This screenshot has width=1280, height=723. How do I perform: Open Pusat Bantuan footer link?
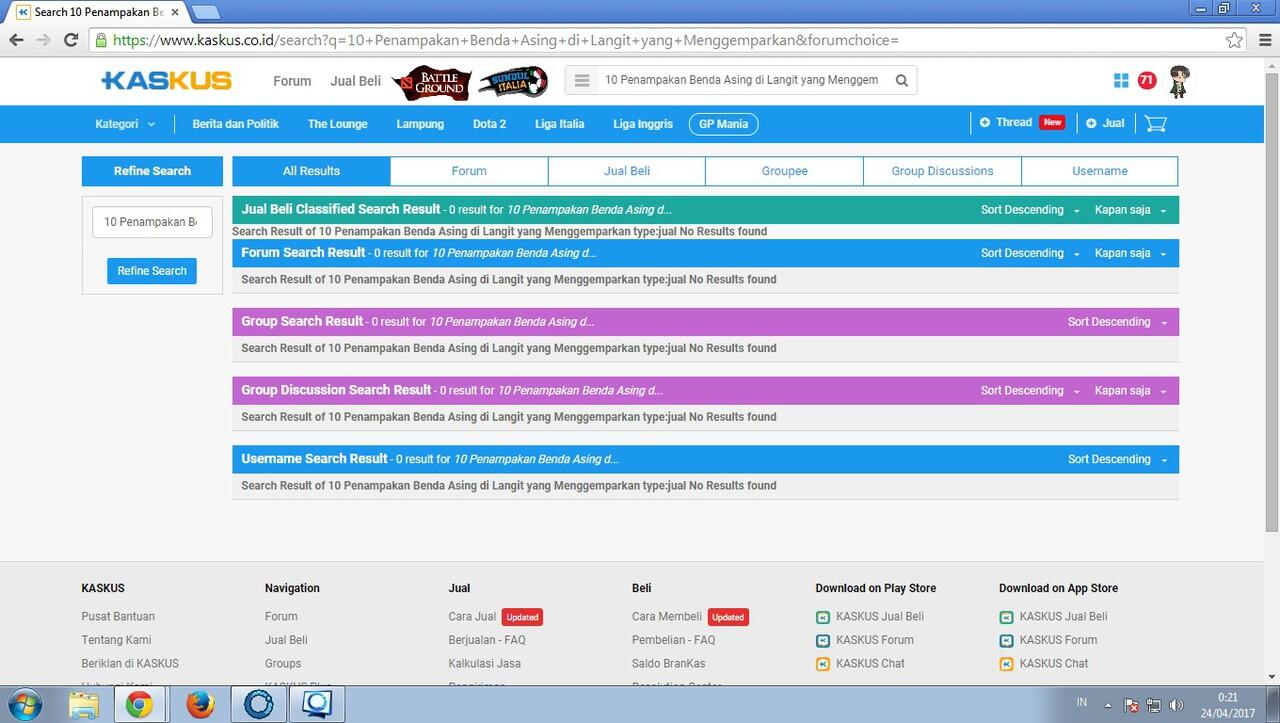[x=118, y=617]
